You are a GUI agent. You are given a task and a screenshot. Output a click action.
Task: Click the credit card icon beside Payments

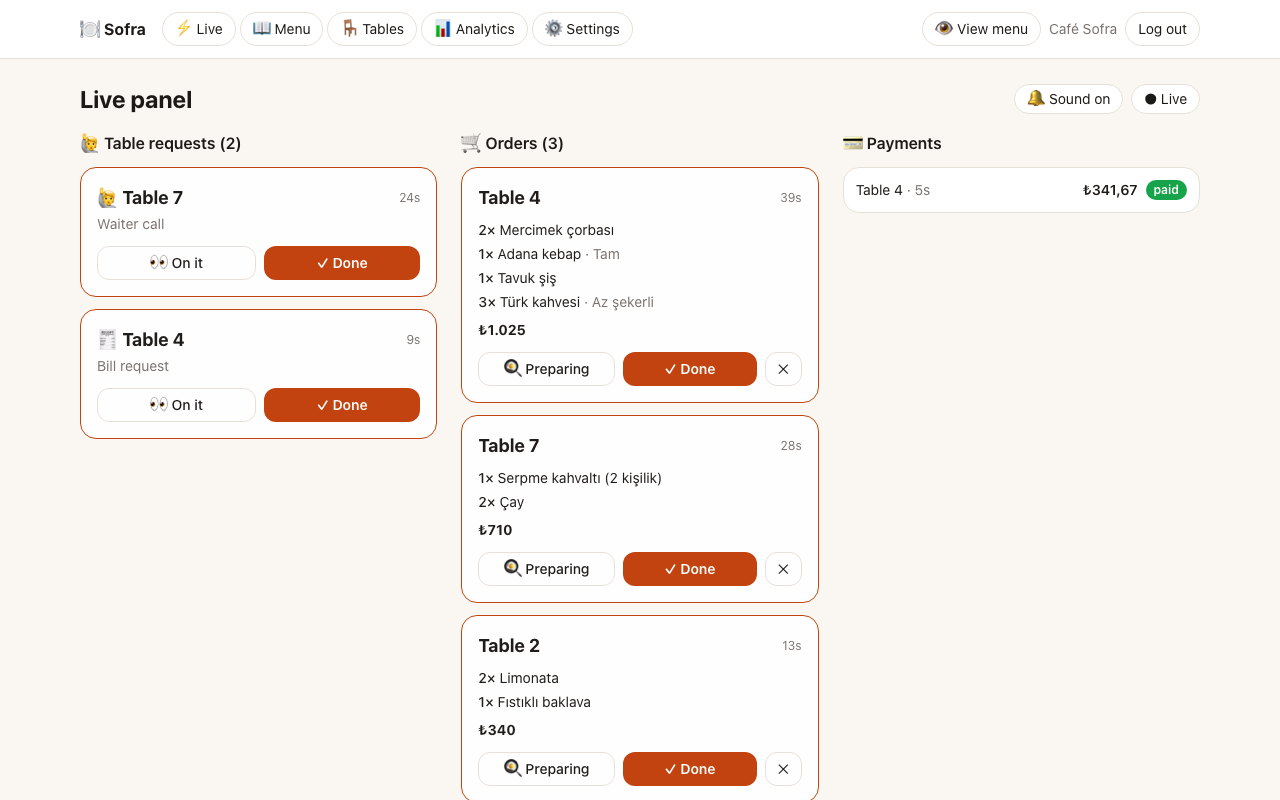tap(853, 143)
